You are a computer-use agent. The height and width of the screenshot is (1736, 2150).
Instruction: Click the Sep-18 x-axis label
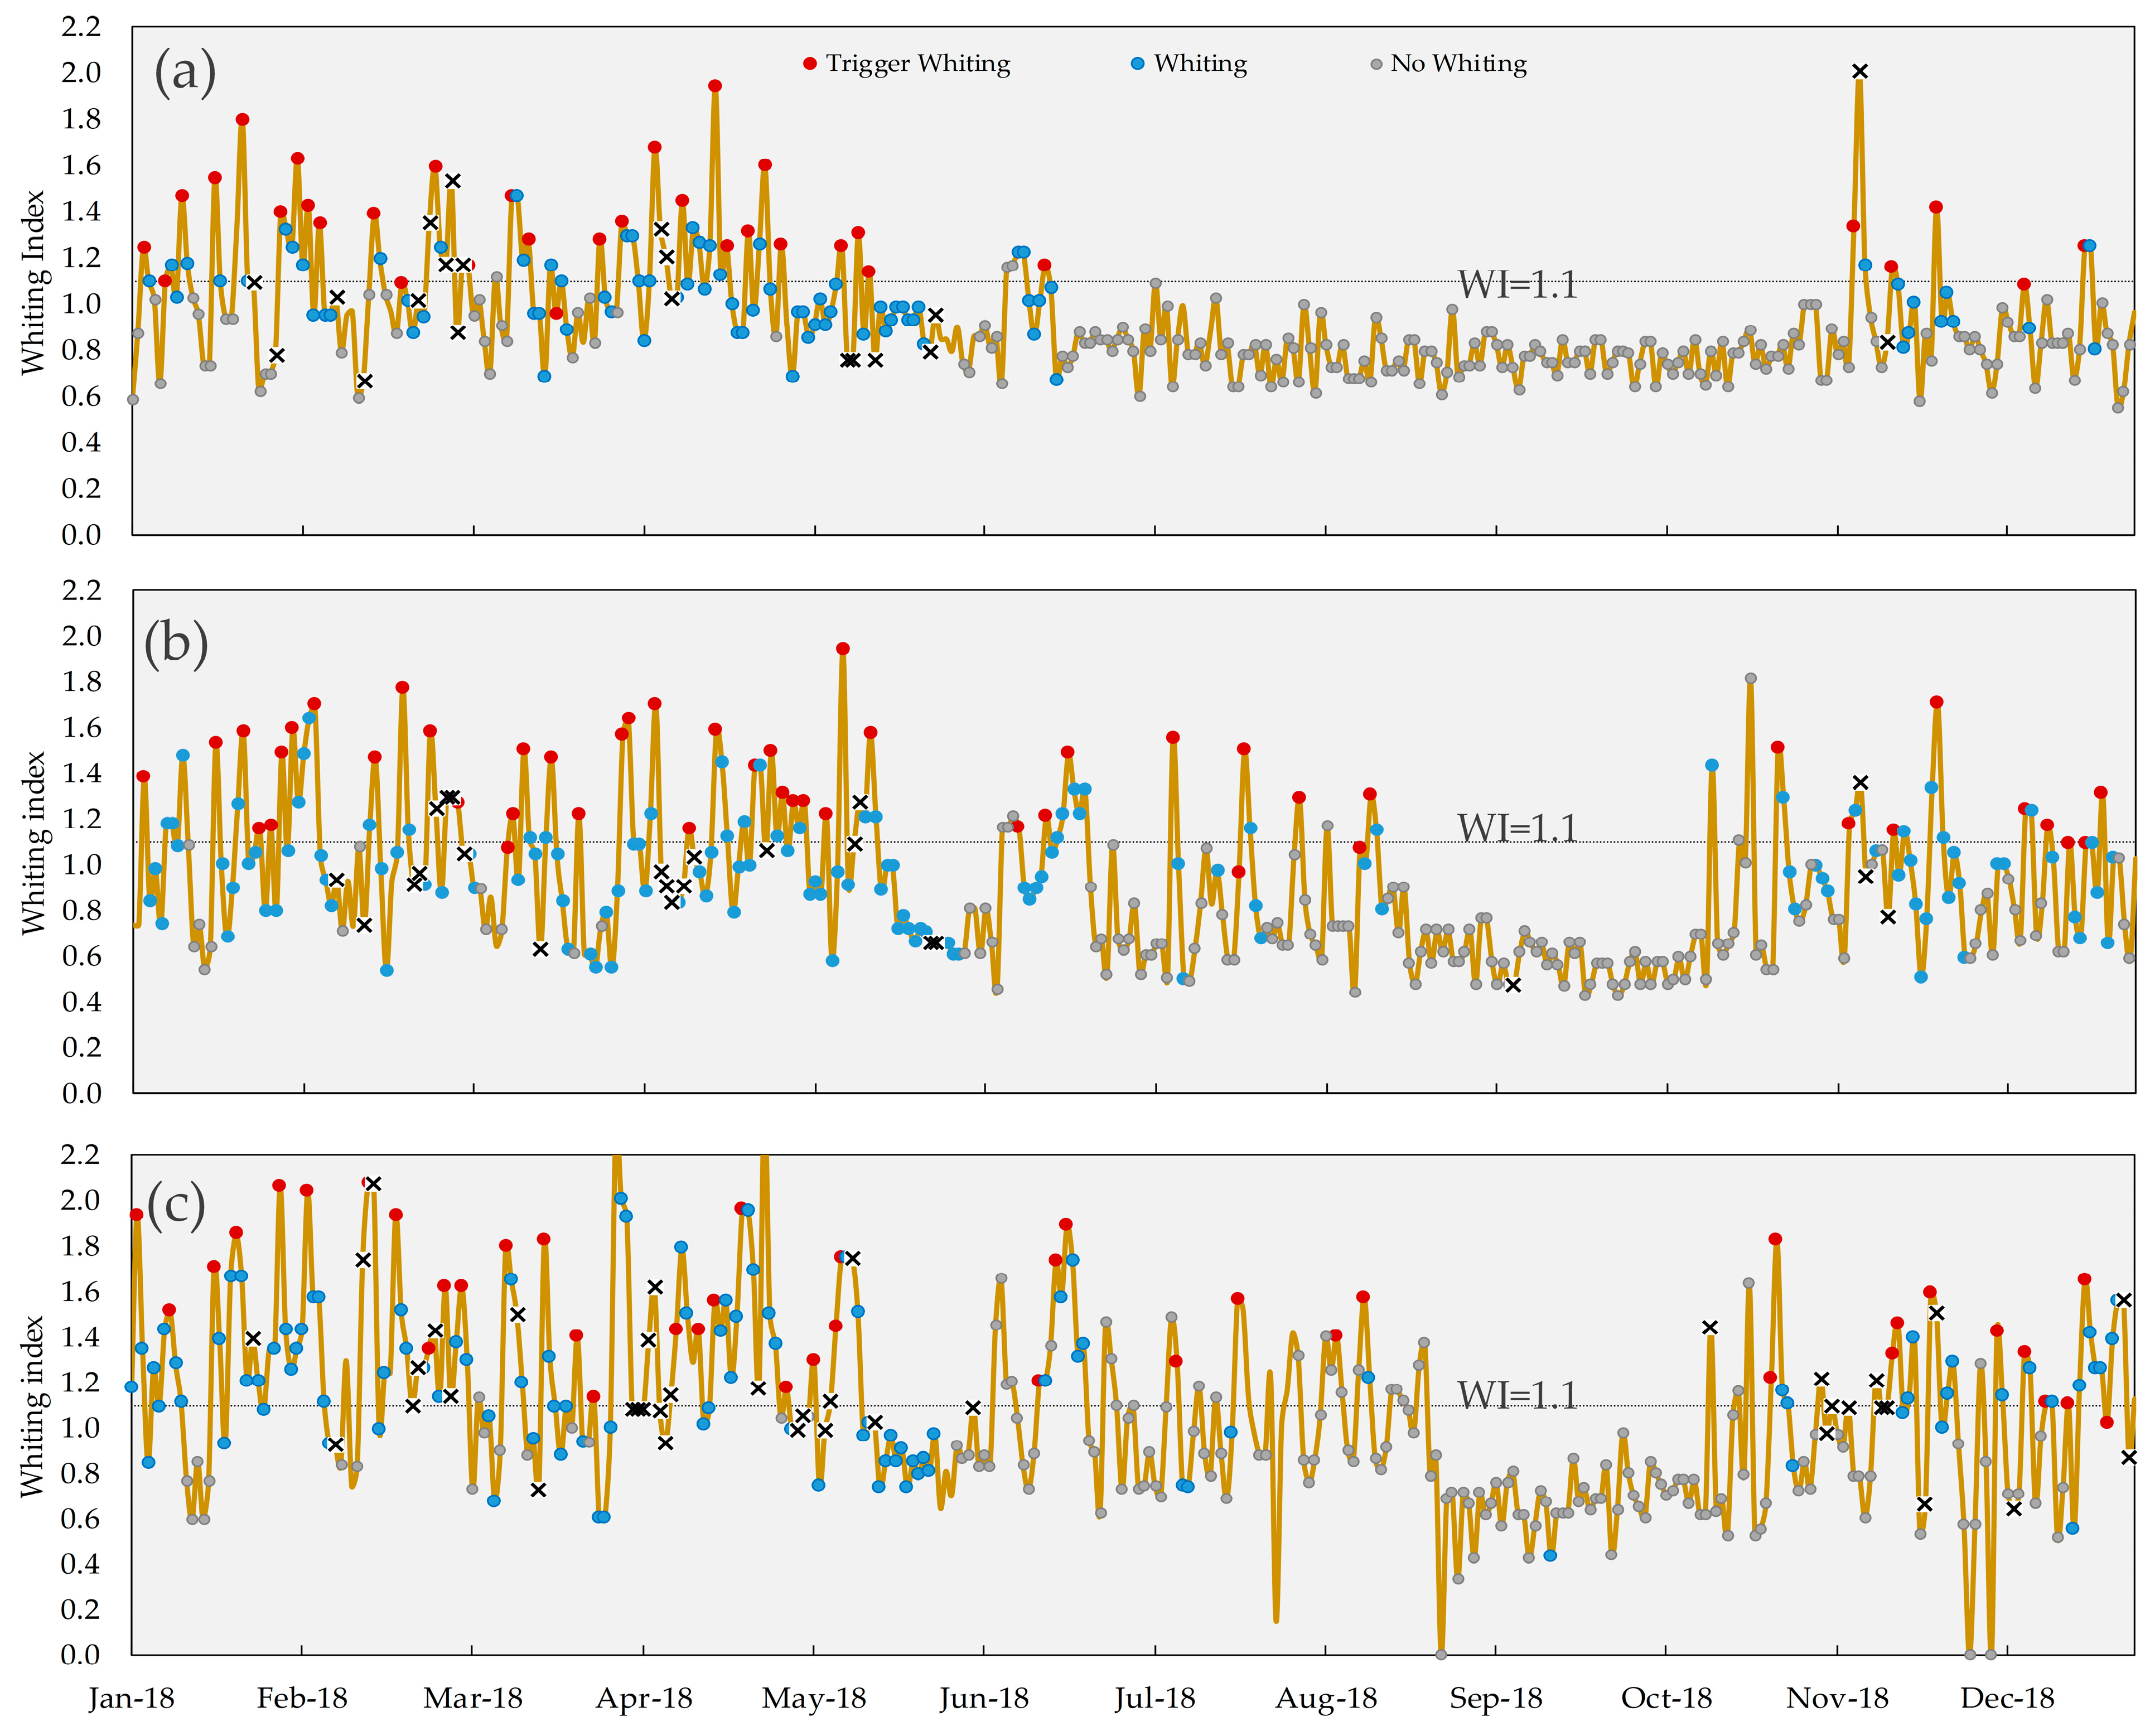tap(1496, 1698)
